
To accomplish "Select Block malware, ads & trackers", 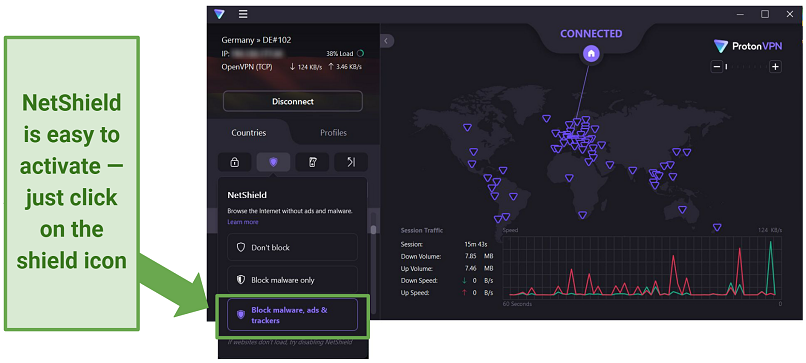I will 292,315.
